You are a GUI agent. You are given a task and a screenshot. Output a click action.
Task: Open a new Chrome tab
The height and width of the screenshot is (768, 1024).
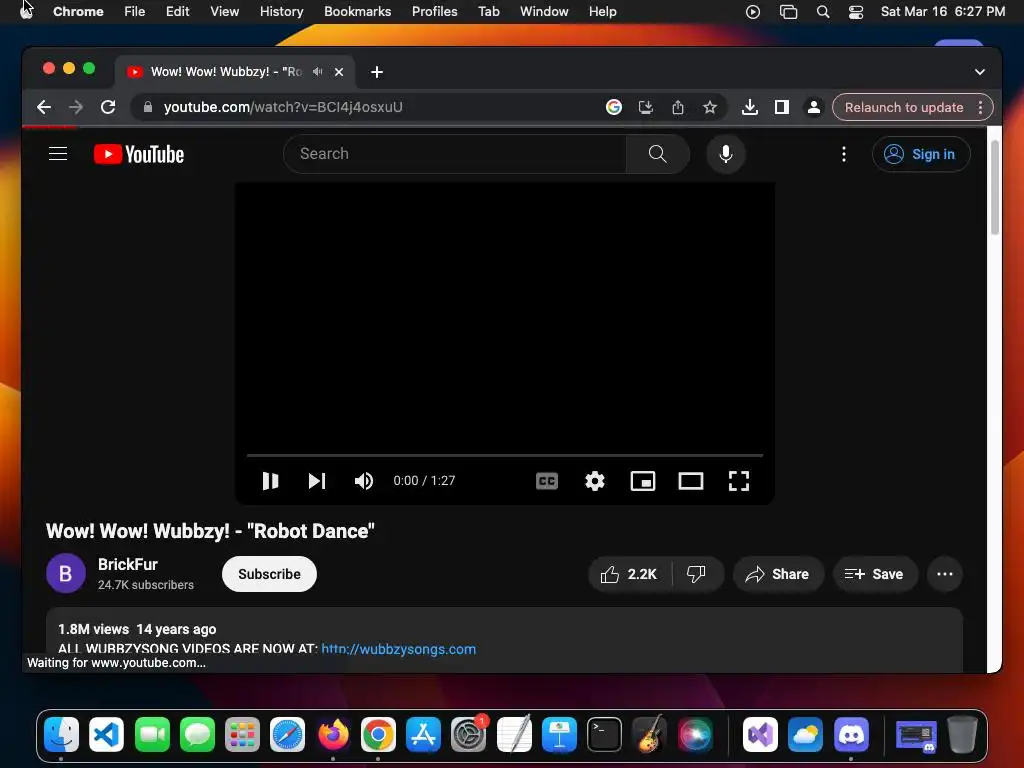coord(377,72)
